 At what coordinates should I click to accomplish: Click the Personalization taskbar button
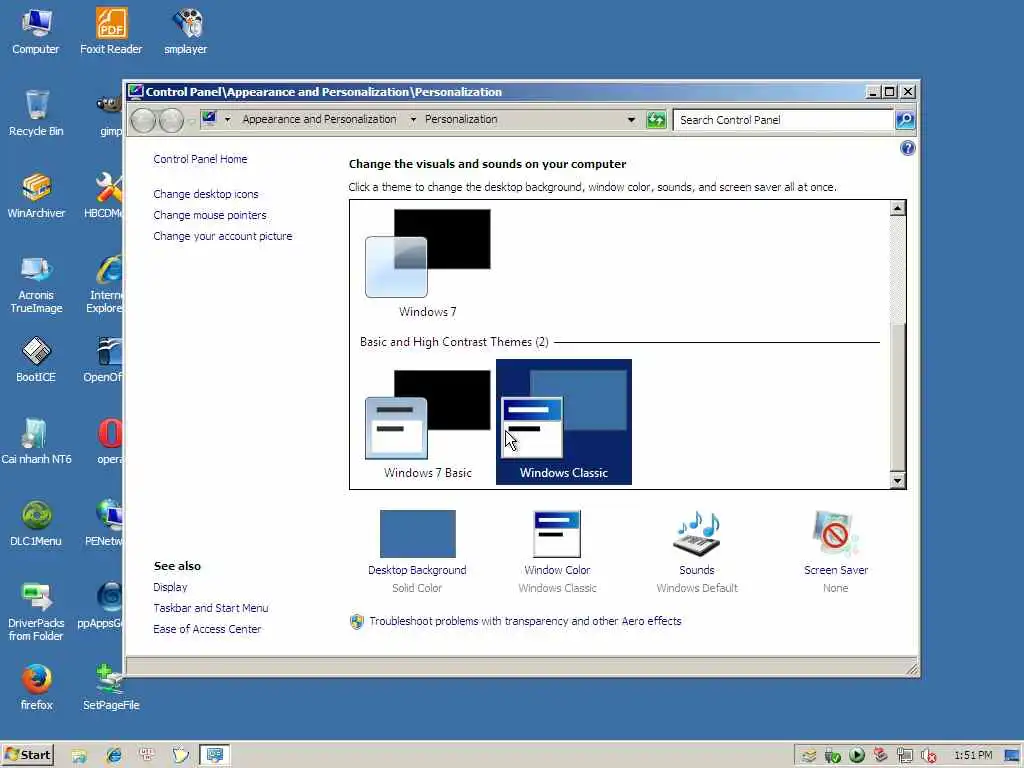point(214,756)
